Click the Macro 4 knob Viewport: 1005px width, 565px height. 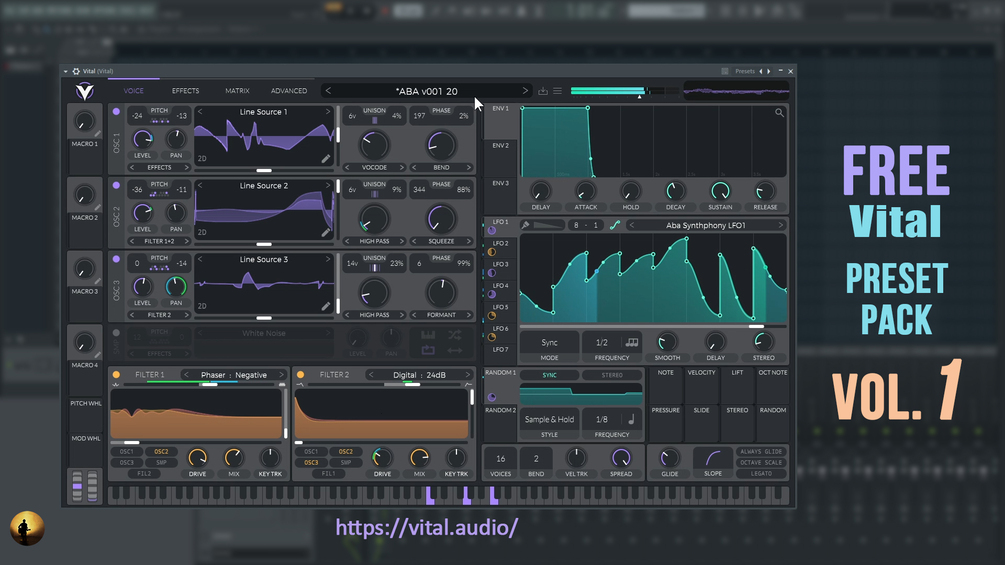click(84, 343)
